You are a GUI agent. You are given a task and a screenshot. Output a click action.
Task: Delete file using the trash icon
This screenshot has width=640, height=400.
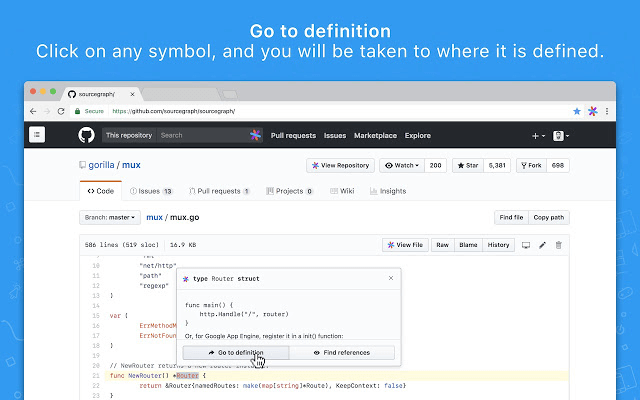pyautogui.click(x=559, y=245)
